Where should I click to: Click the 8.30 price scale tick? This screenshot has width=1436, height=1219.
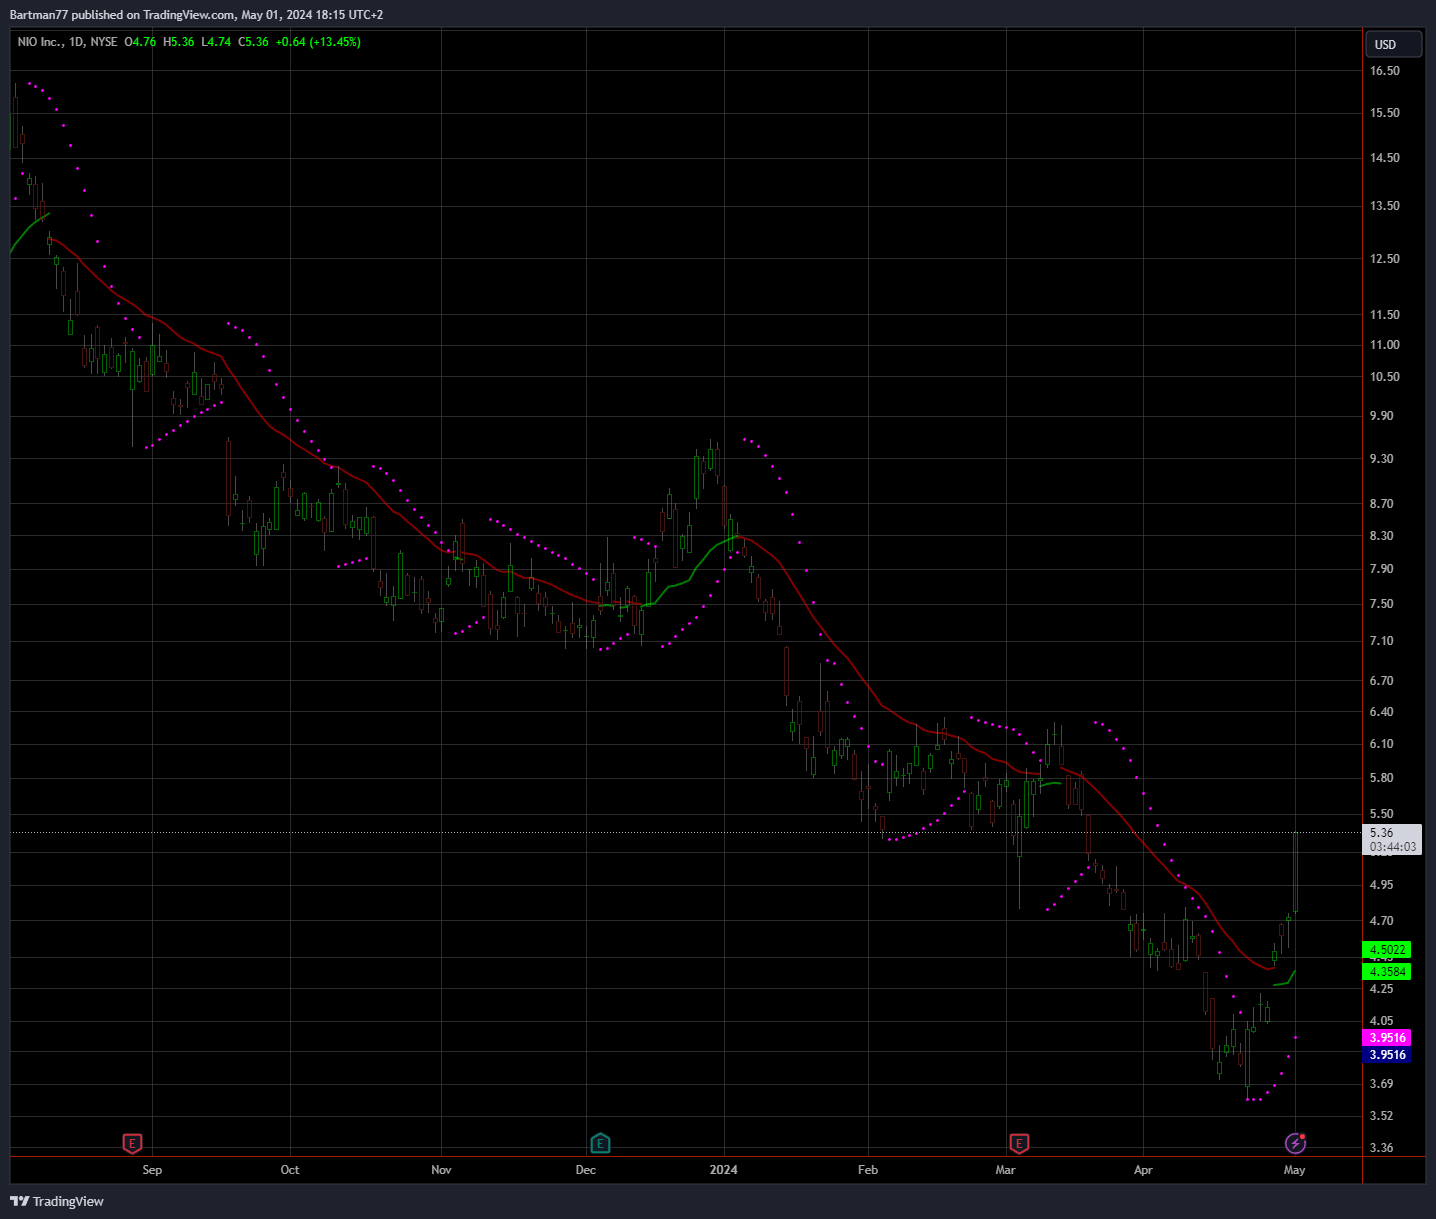tap(1382, 536)
